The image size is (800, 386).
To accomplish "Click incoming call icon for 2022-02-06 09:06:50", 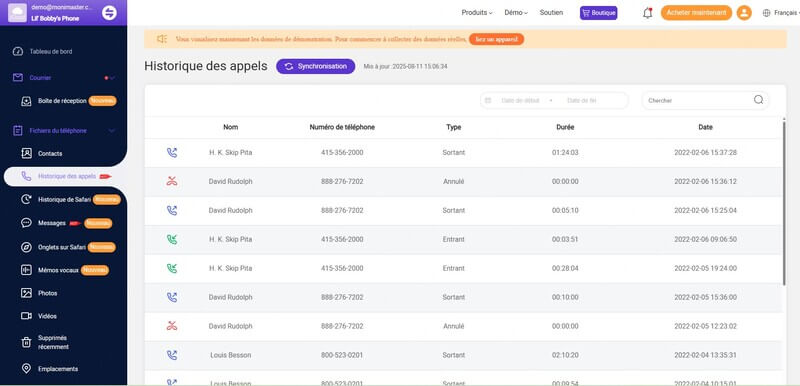I will tap(172, 239).
